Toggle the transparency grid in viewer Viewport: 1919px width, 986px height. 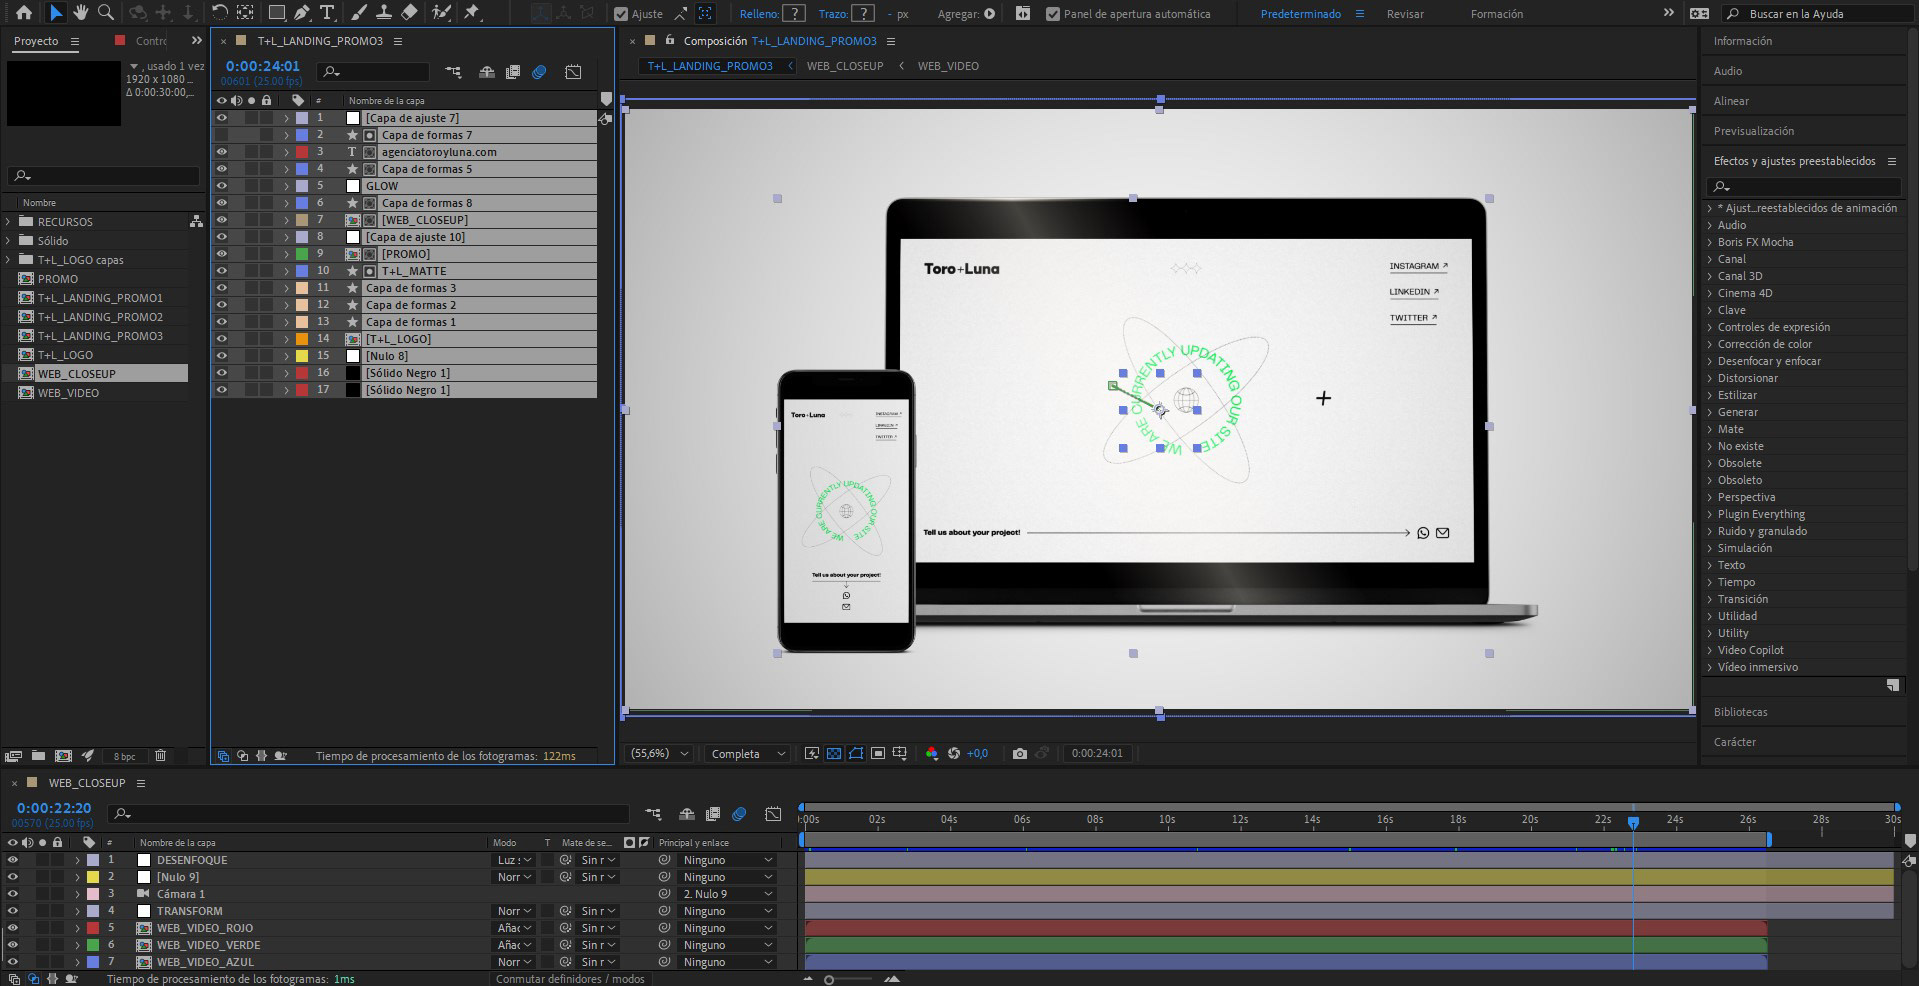coord(834,753)
